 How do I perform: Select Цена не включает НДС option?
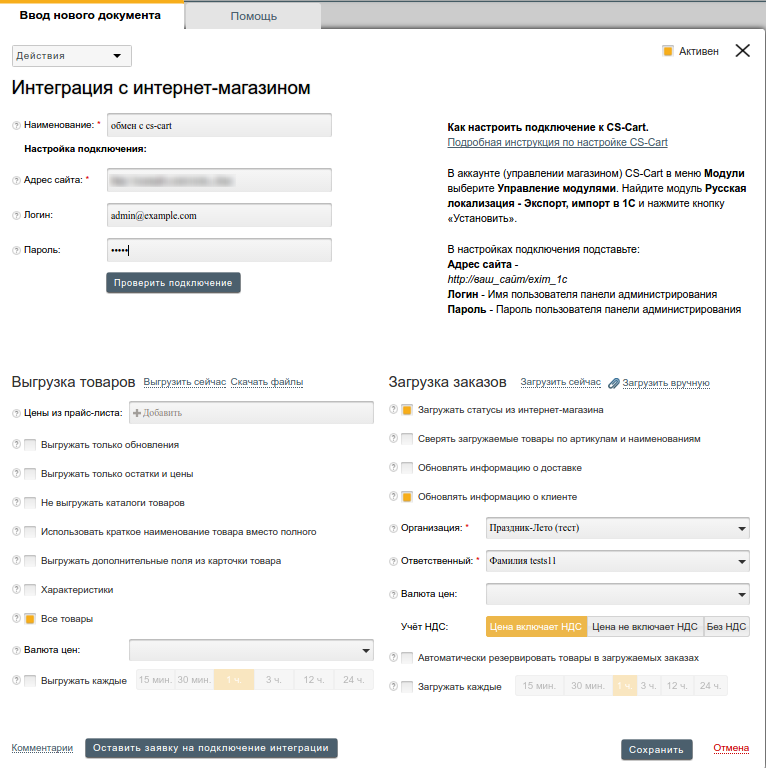(644, 627)
